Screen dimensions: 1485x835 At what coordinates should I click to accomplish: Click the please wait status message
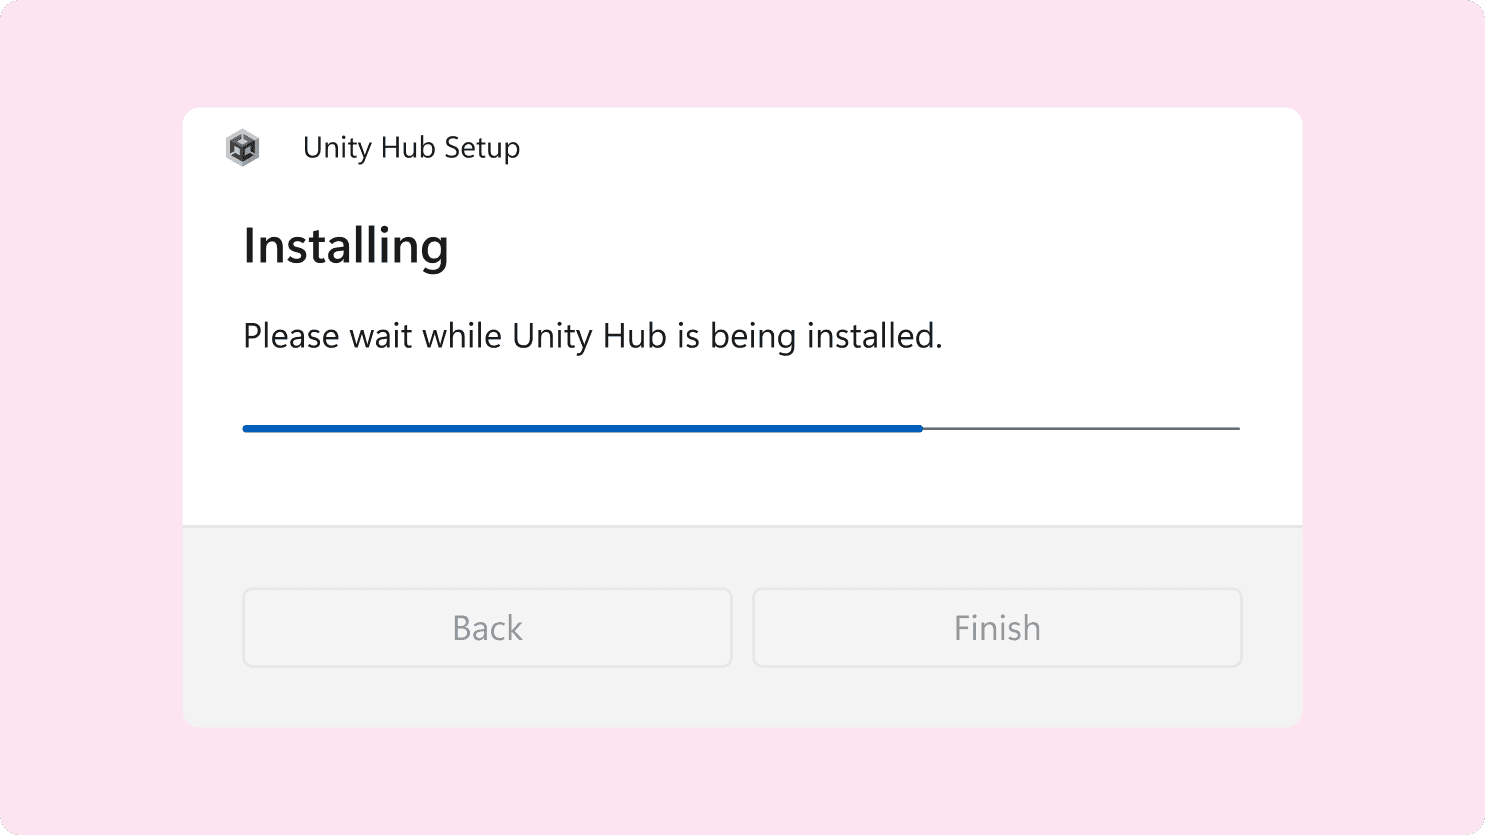[x=592, y=336]
